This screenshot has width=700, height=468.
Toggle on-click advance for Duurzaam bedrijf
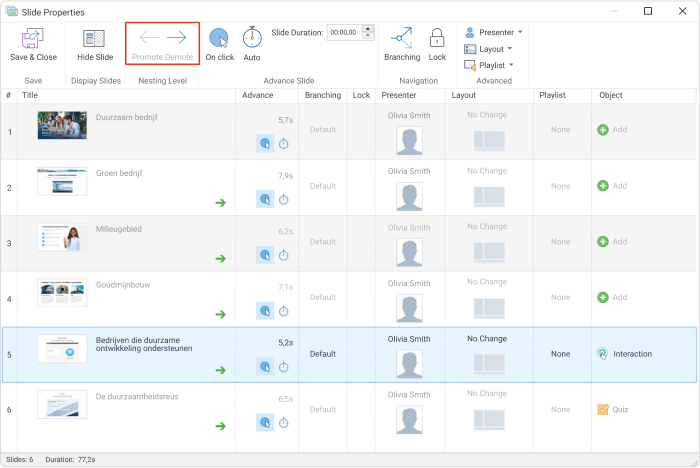pos(265,143)
